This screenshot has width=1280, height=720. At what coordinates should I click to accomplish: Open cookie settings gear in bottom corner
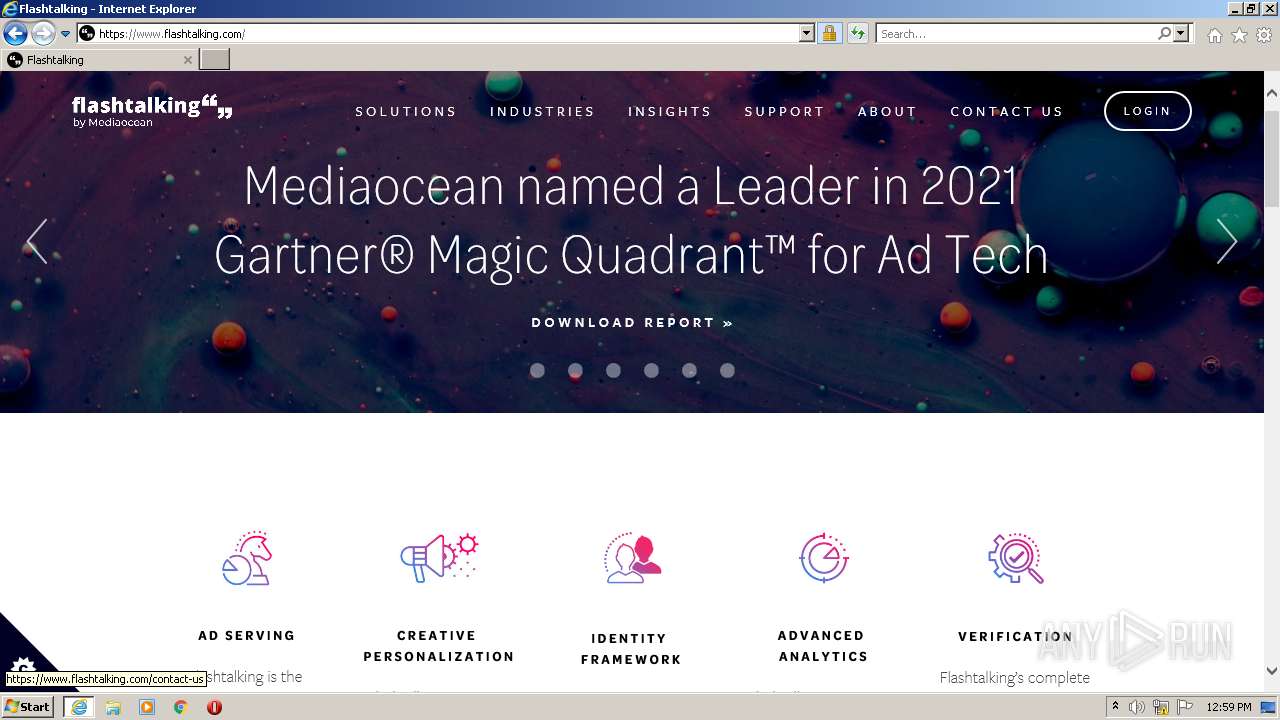point(23,667)
